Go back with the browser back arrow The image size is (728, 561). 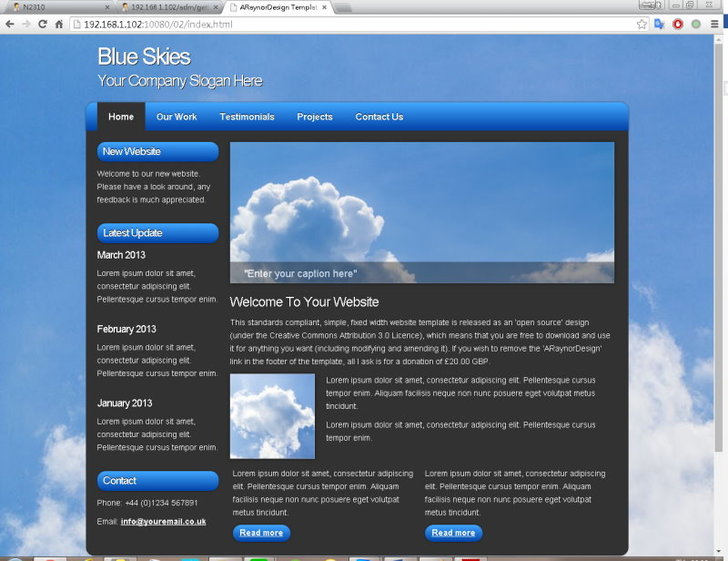[x=10, y=24]
